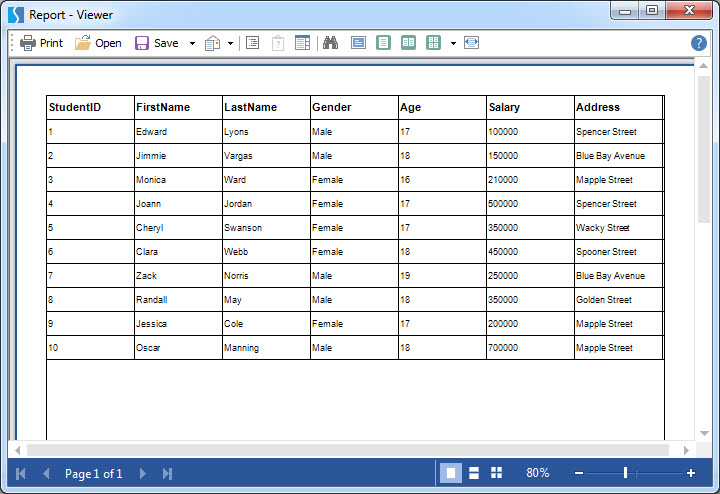Enable single page display mode
Image resolution: width=720 pixels, height=494 pixels.
tap(451, 473)
